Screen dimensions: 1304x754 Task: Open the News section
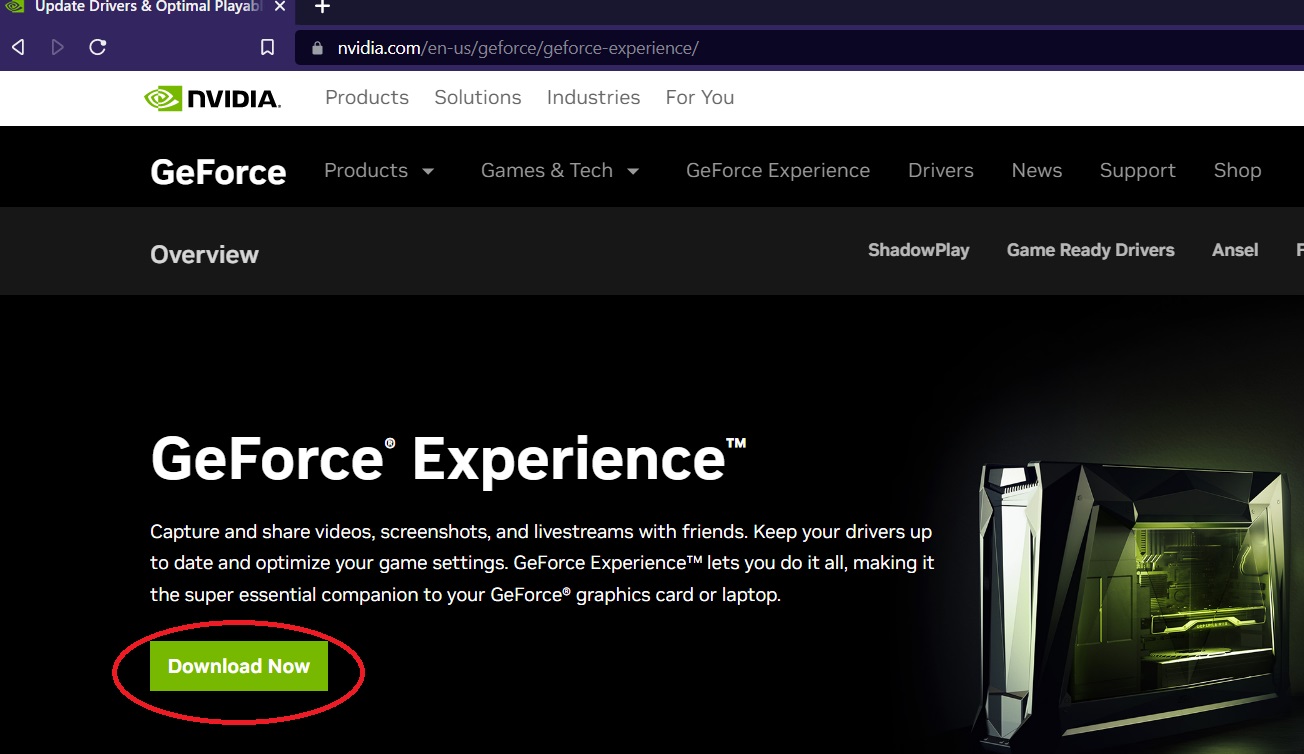1037,171
